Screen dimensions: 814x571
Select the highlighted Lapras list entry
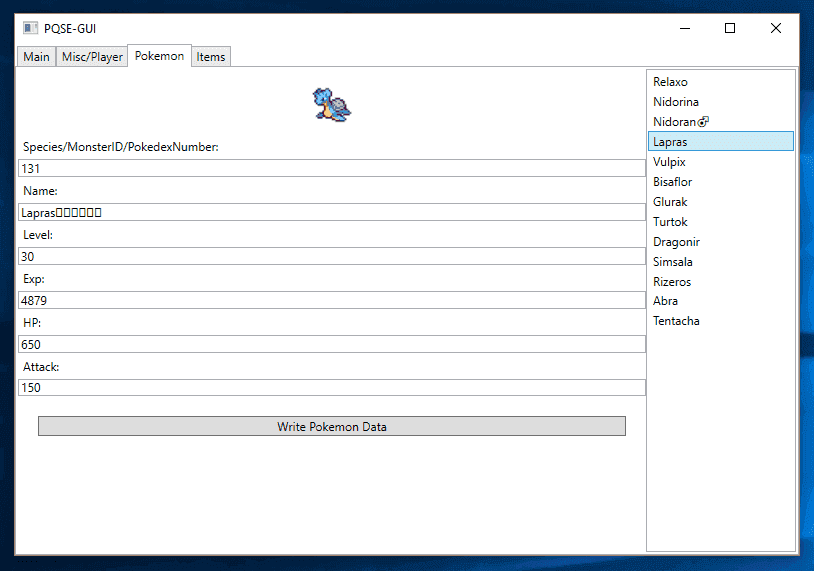721,142
